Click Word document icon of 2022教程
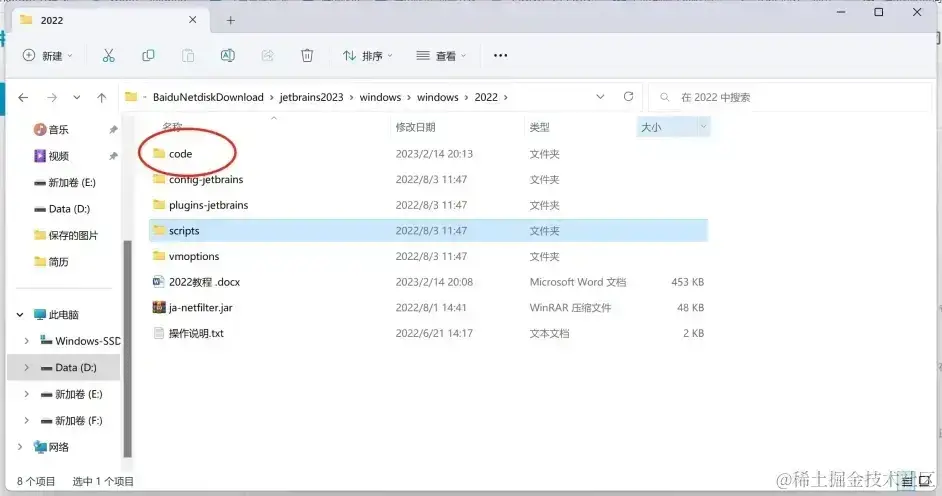 (x=159, y=282)
